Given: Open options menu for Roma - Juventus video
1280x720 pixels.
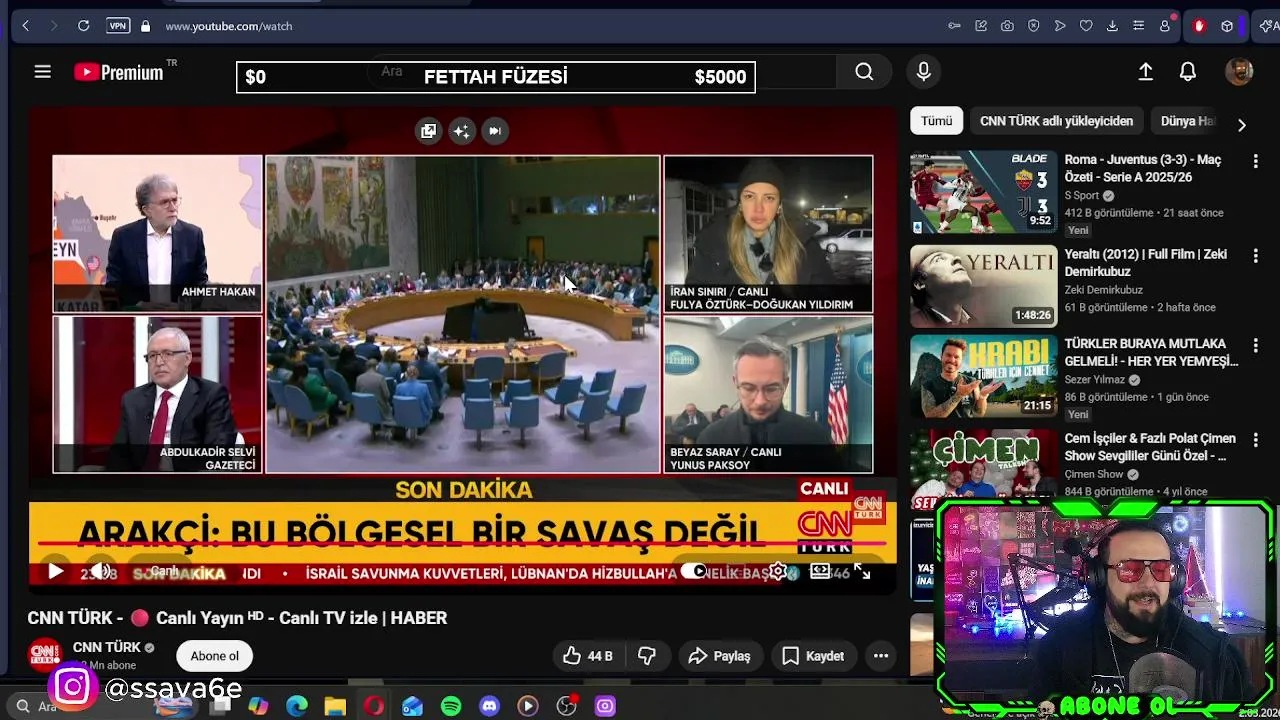Looking at the screenshot, I should pos(1255,161).
